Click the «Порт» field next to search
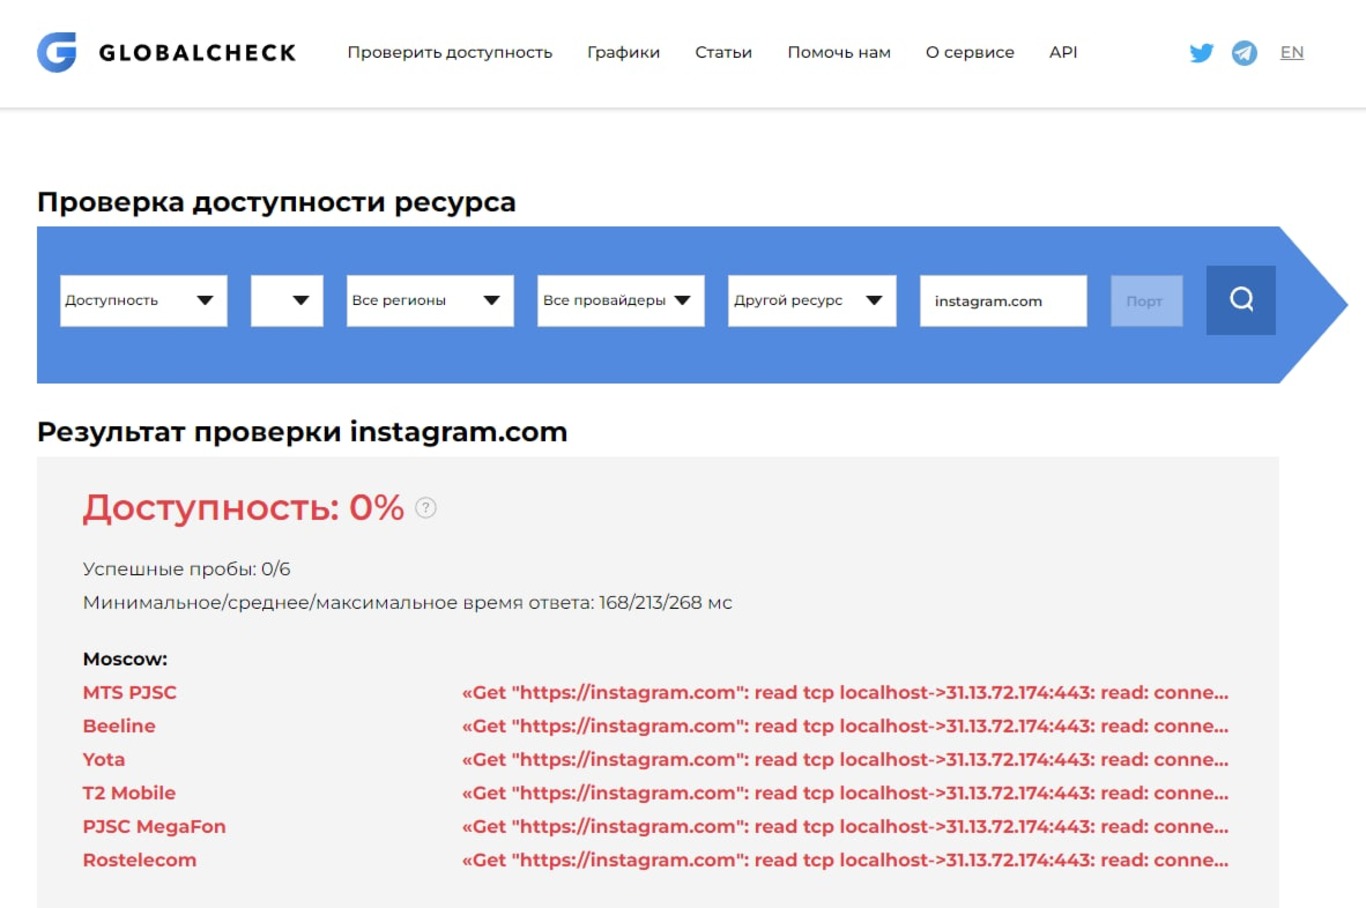Screen dimensions: 1366x908 [1146, 300]
